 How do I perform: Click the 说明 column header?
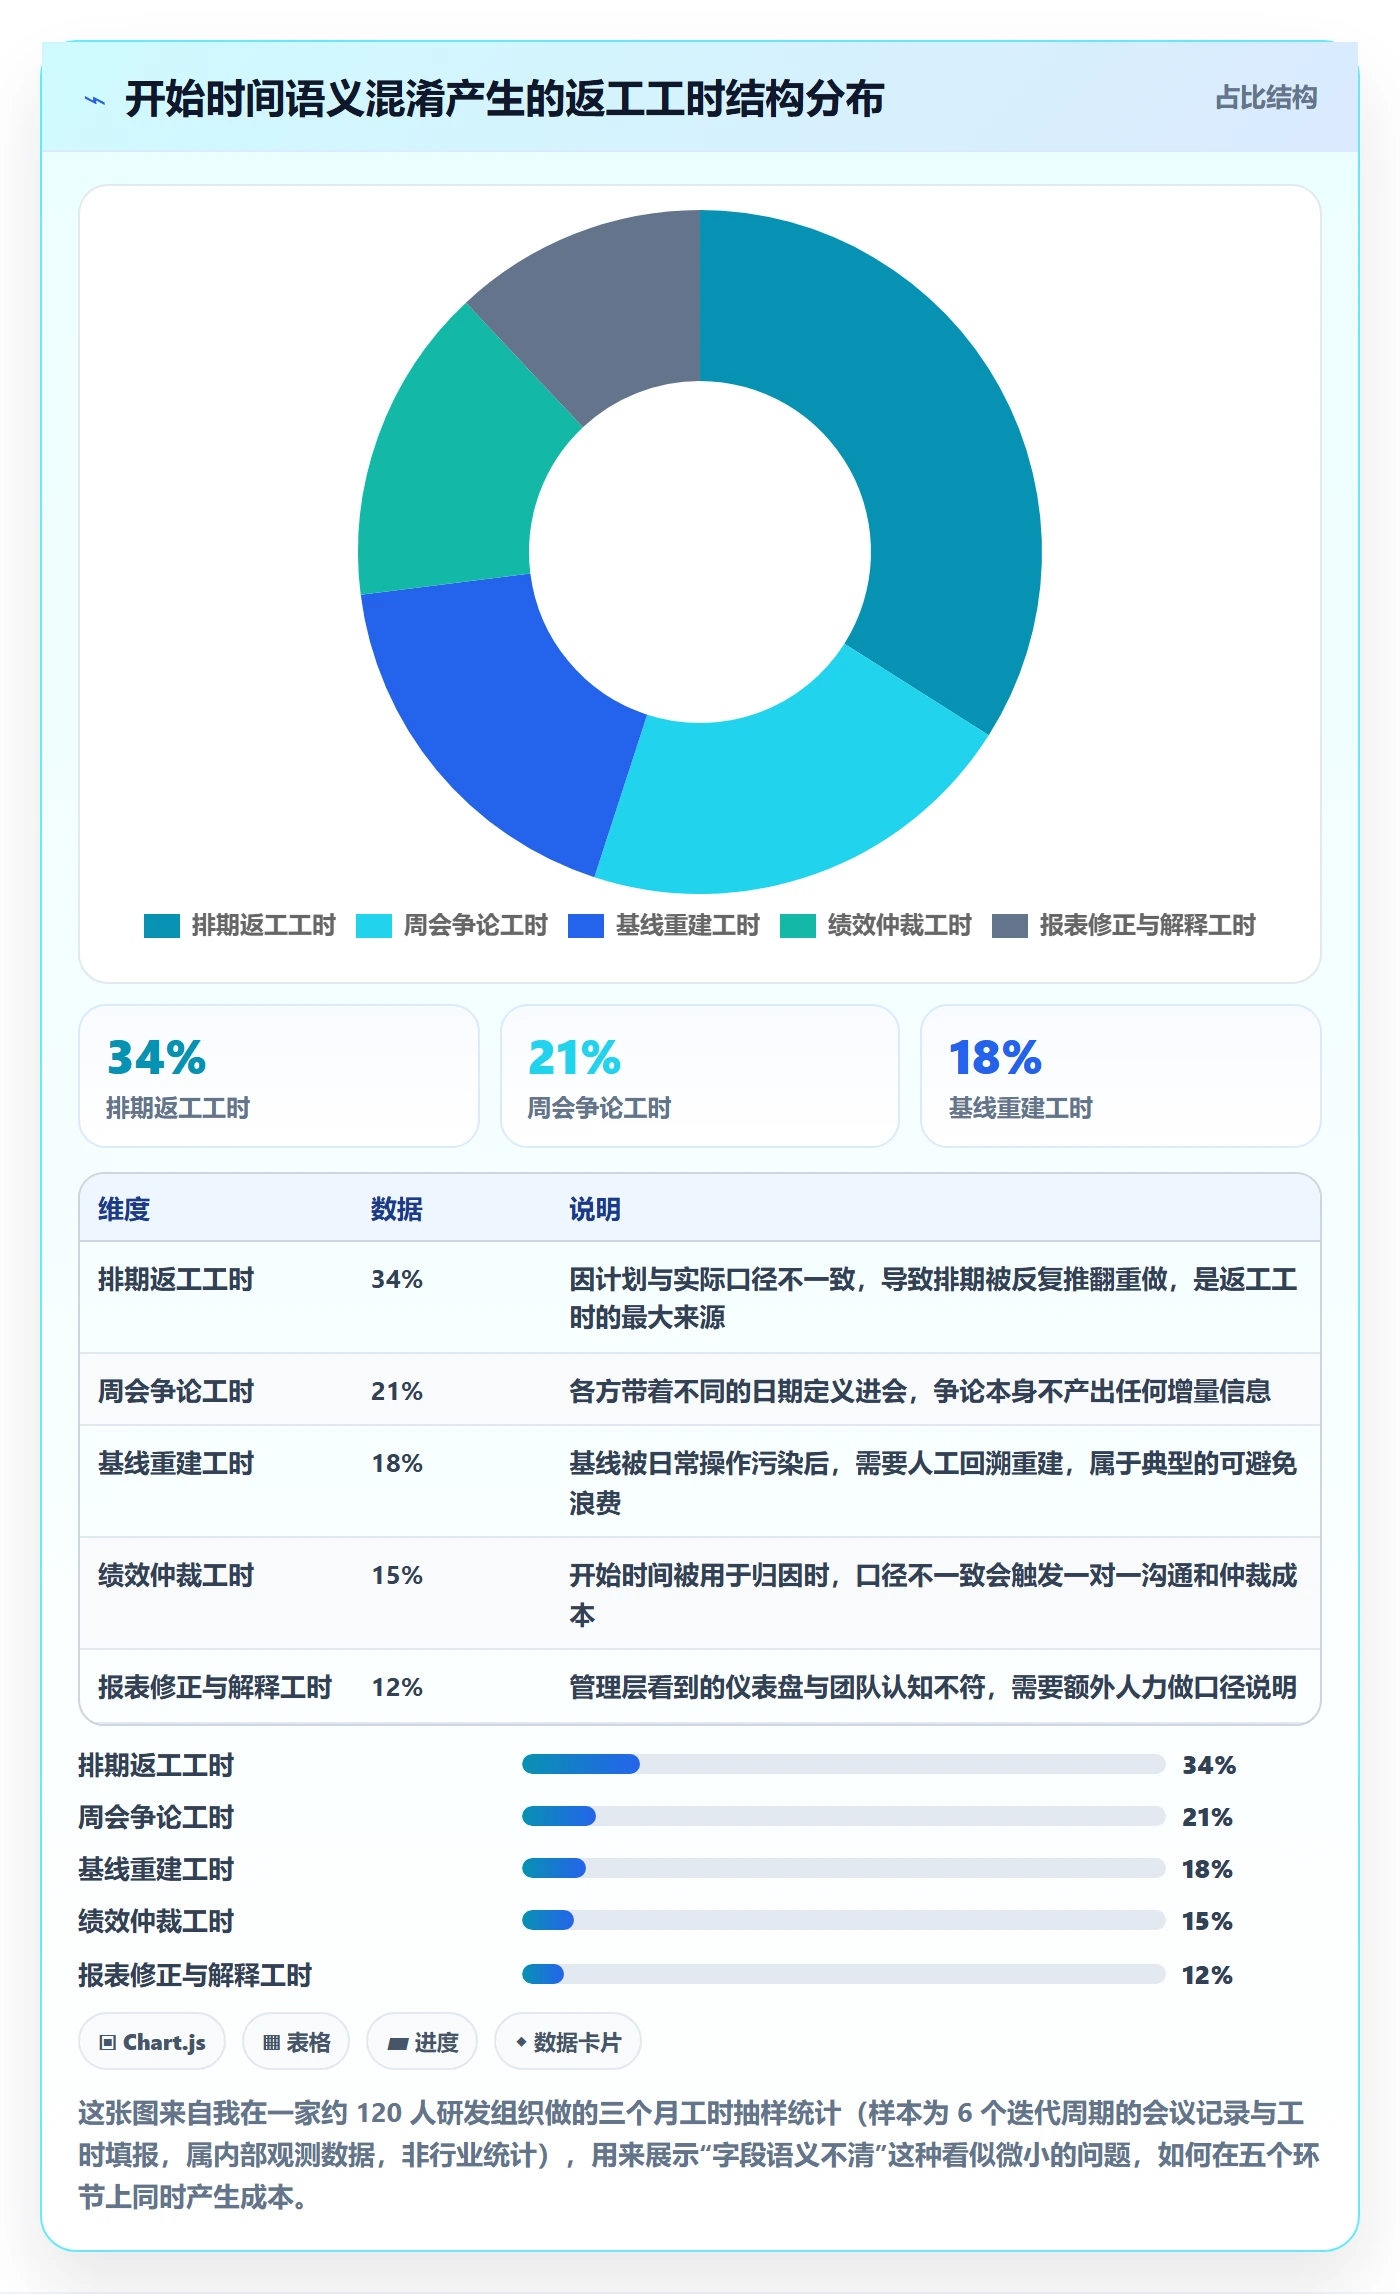(x=595, y=1209)
